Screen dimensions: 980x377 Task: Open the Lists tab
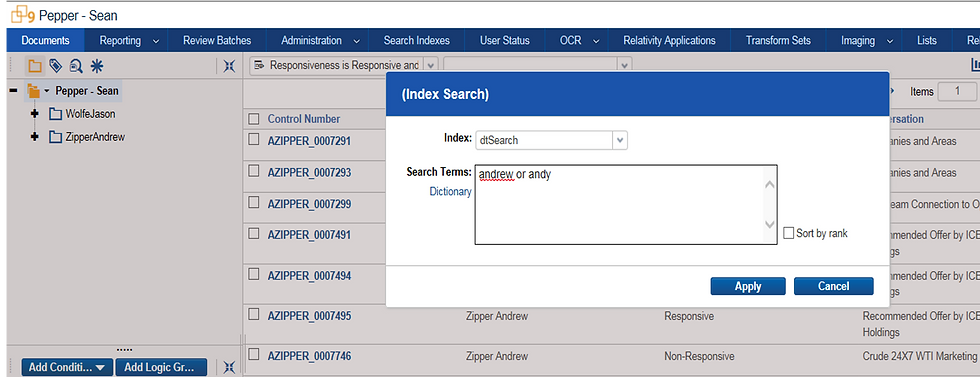(927, 41)
